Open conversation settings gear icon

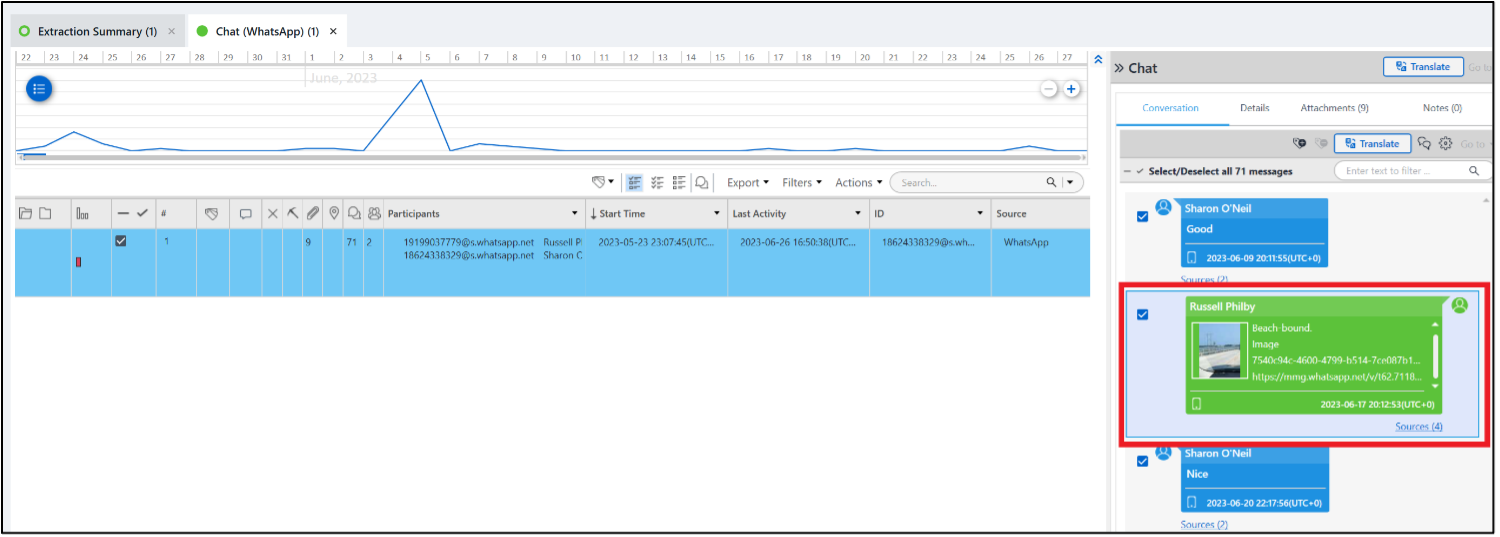coord(1445,144)
